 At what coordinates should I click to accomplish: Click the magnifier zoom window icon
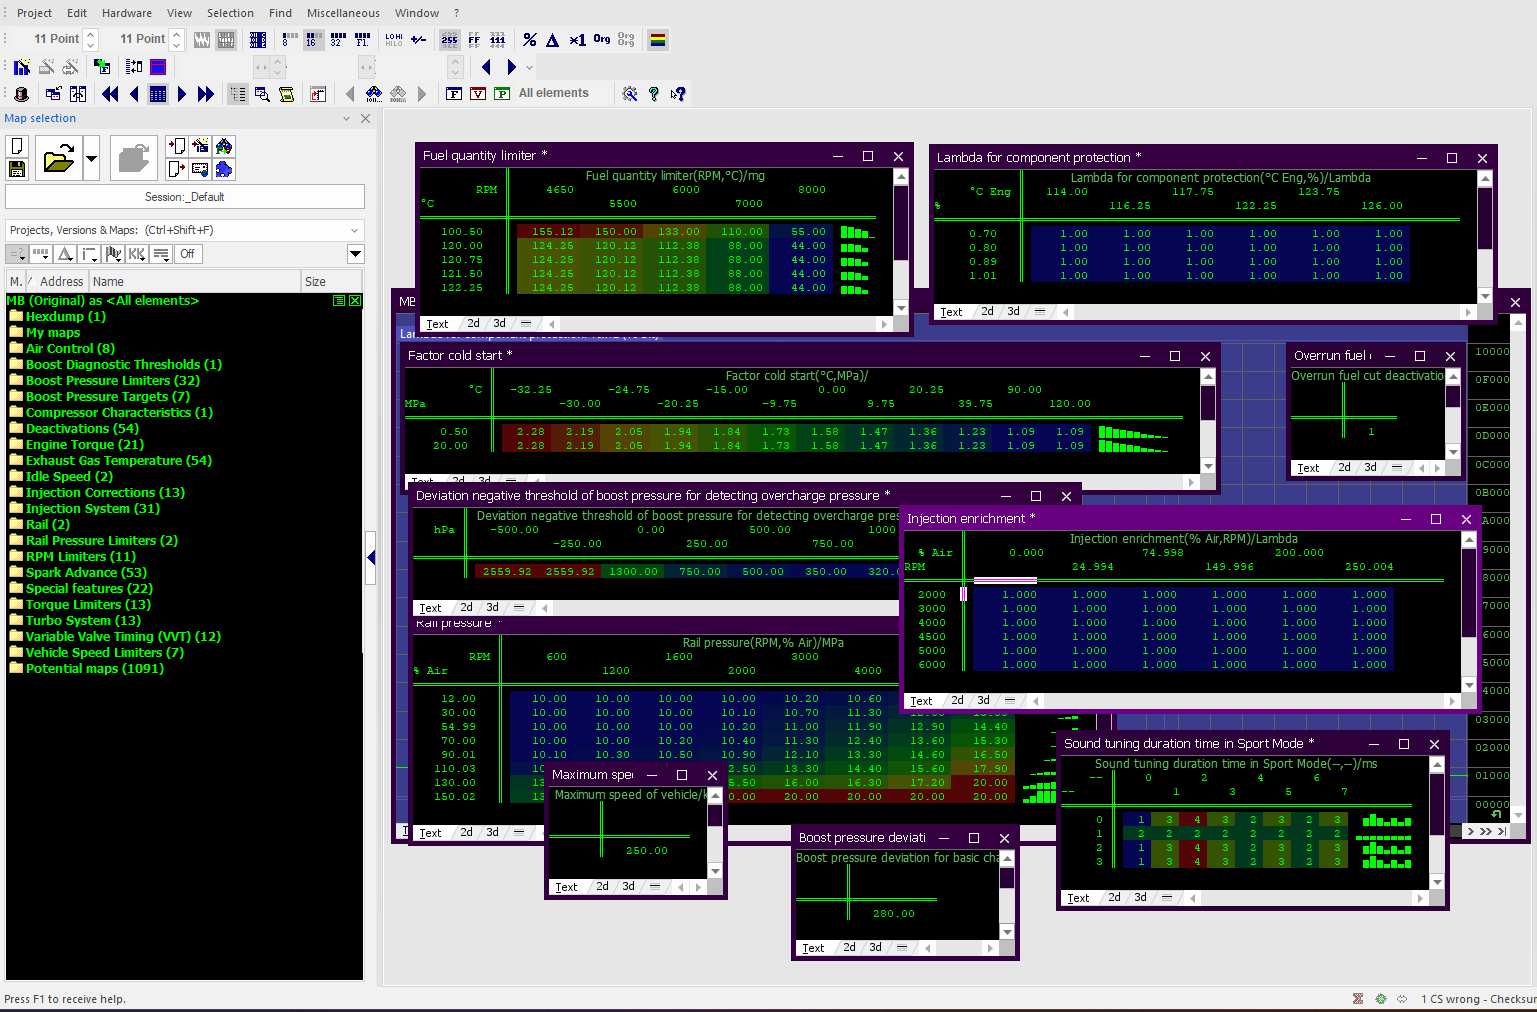[262, 94]
